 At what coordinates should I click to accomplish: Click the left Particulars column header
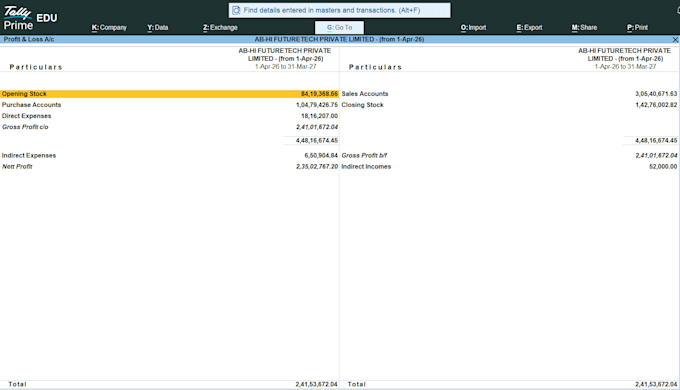[36, 67]
